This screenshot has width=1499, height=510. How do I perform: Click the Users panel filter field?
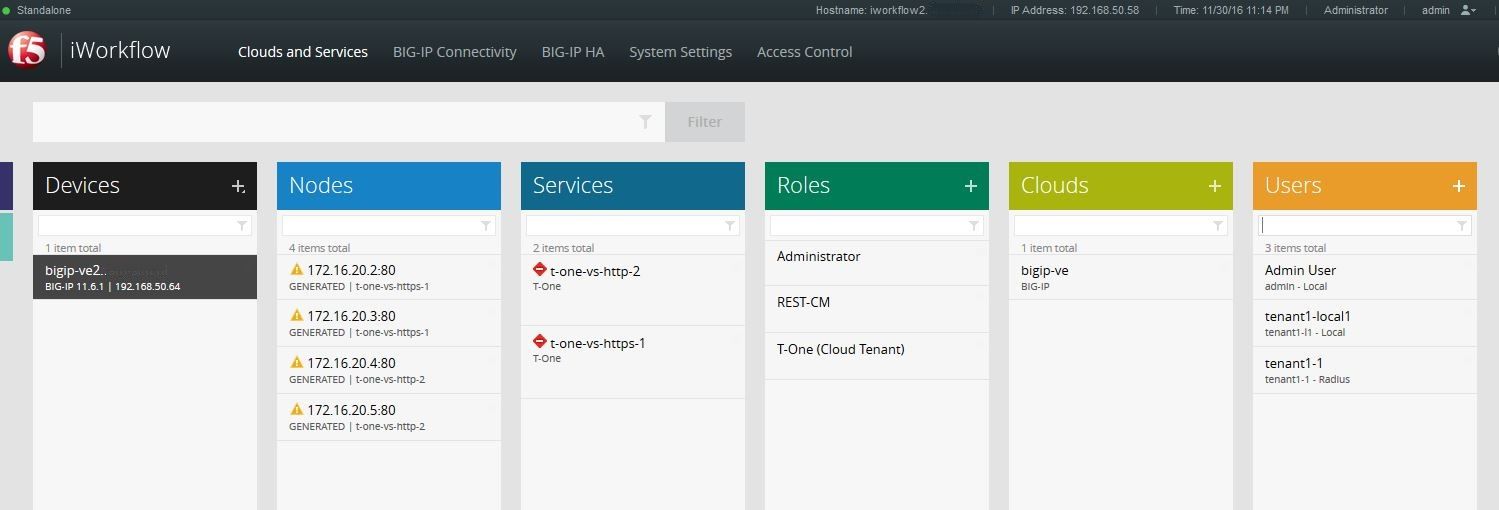pyautogui.click(x=1365, y=226)
